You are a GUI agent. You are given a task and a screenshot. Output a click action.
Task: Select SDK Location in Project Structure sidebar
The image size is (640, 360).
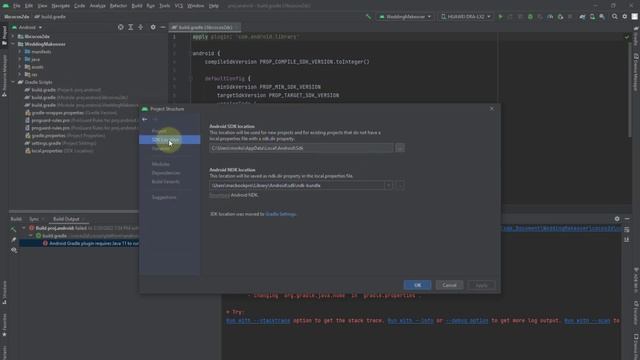pyautogui.click(x=169, y=140)
